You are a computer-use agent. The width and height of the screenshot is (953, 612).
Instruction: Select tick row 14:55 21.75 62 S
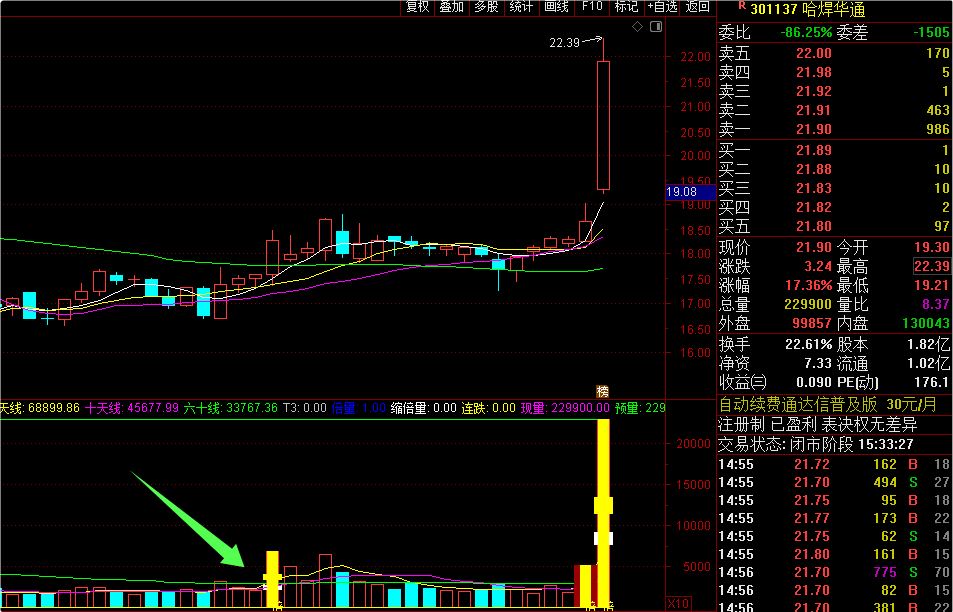click(x=834, y=536)
